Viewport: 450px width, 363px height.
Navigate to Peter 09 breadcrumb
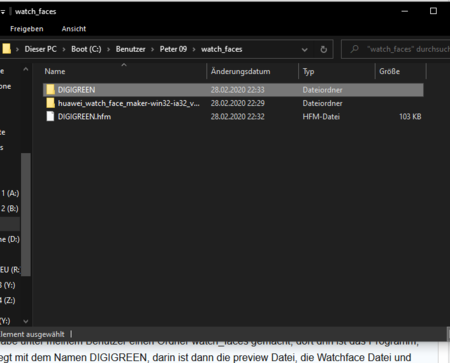click(173, 49)
